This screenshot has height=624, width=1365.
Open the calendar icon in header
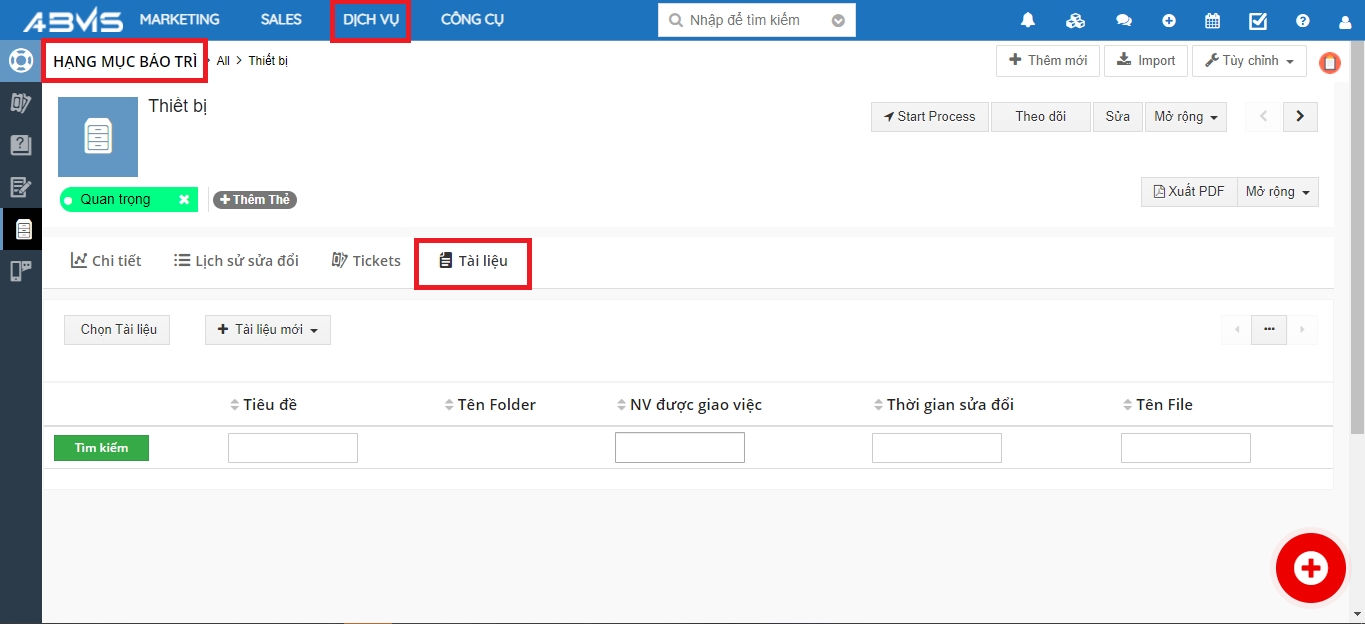[x=1212, y=20]
